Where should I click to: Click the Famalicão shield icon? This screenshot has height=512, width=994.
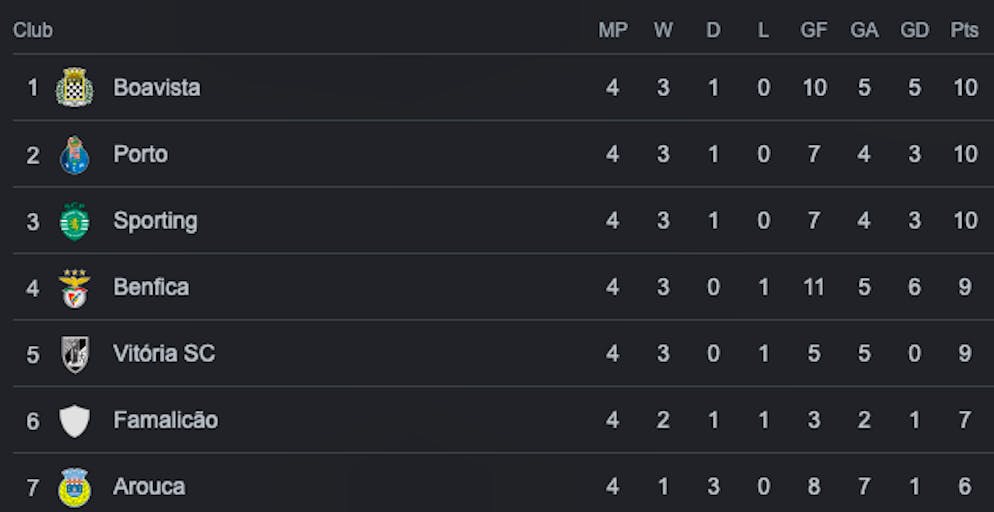(x=75, y=421)
